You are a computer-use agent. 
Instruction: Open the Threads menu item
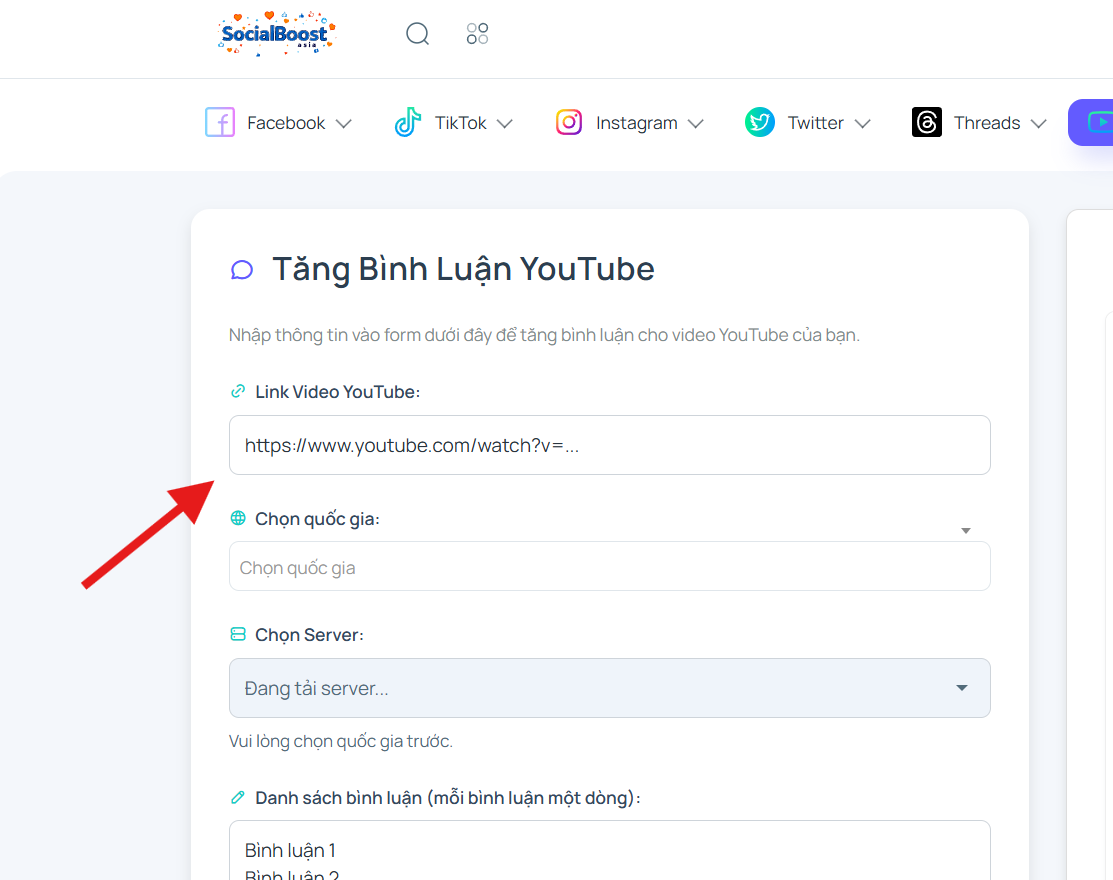click(x=980, y=123)
